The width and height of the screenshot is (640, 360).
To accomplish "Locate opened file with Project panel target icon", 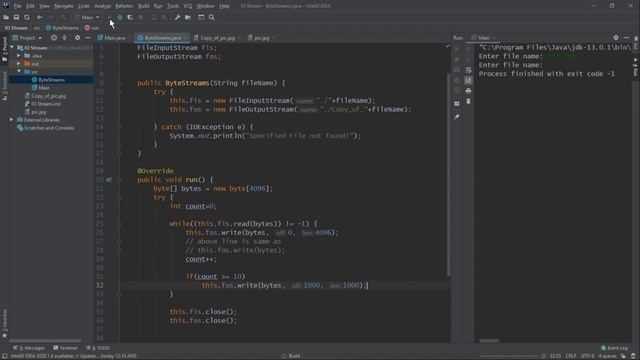I will pyautogui.click(x=54, y=38).
